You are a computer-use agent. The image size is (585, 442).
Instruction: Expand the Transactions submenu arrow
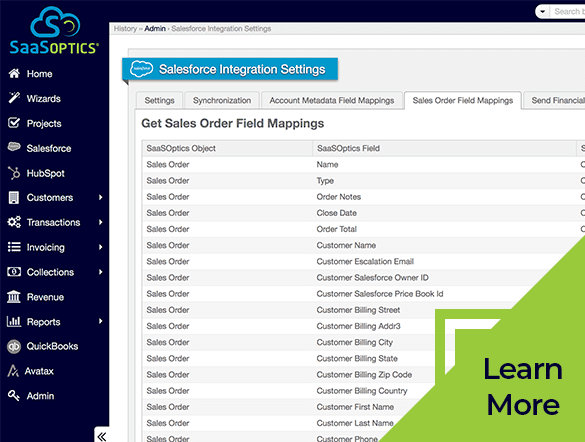[x=100, y=222]
